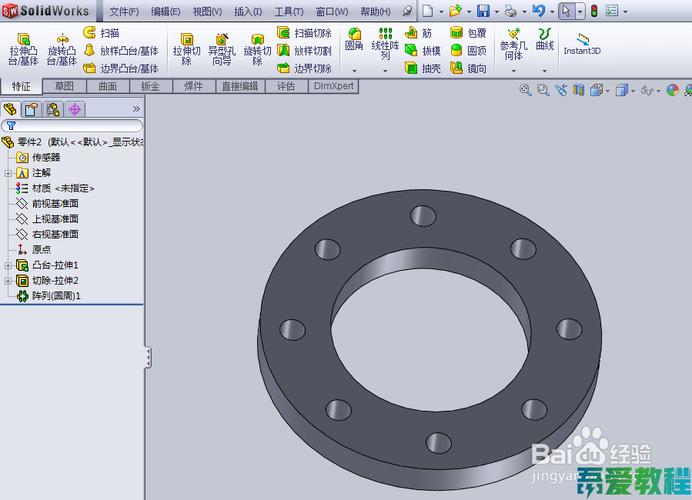This screenshot has width=692, height=500.
Task: Open 参考几何体 reference geometry
Action: click(x=514, y=44)
